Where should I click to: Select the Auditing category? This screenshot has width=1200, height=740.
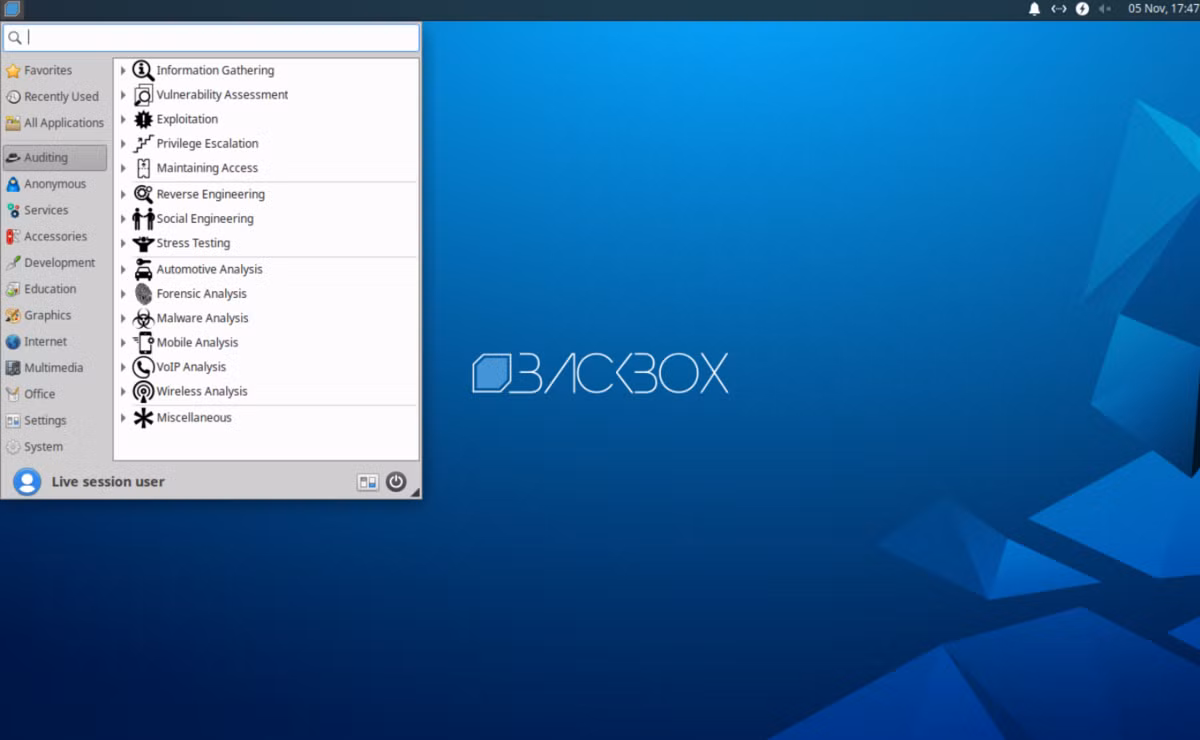(x=55, y=158)
